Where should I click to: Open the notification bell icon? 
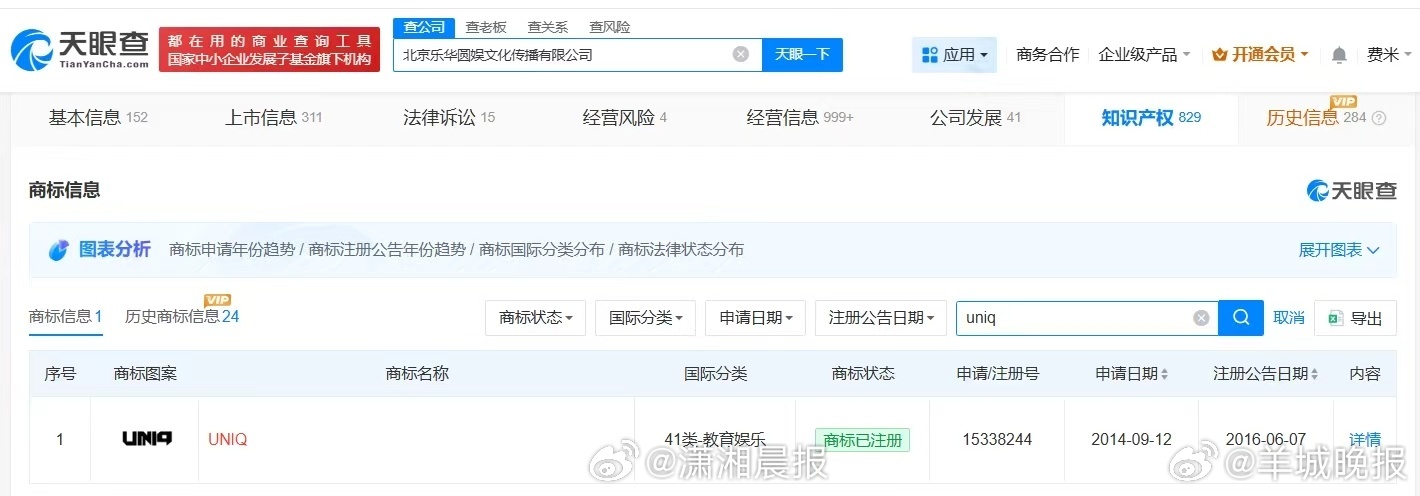(x=1339, y=55)
